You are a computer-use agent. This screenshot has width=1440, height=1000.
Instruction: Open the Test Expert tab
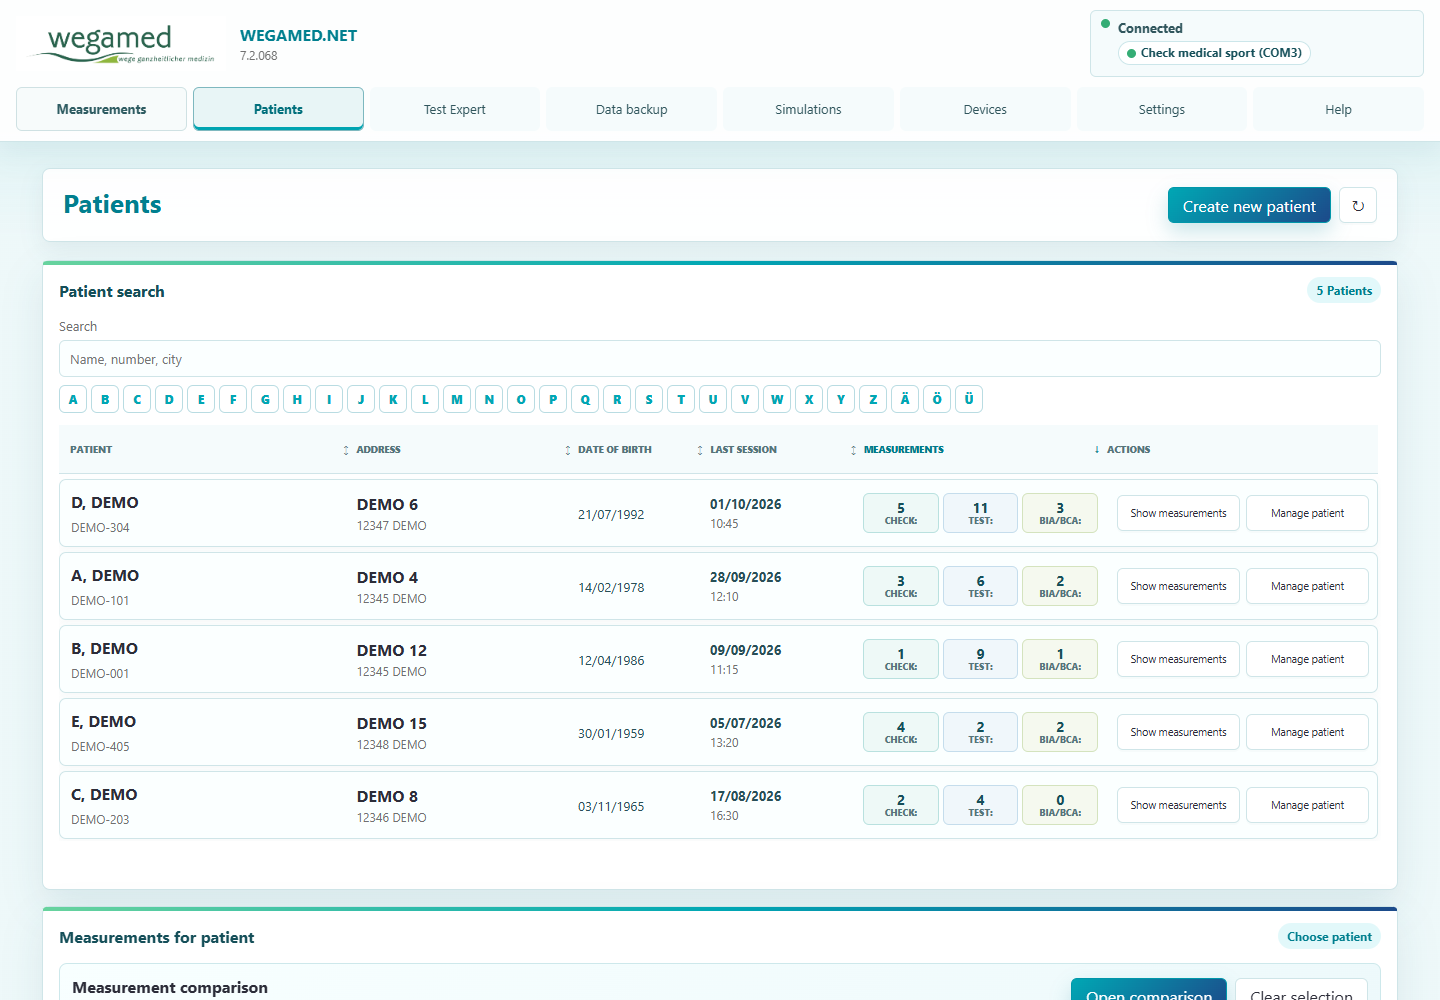(x=455, y=109)
